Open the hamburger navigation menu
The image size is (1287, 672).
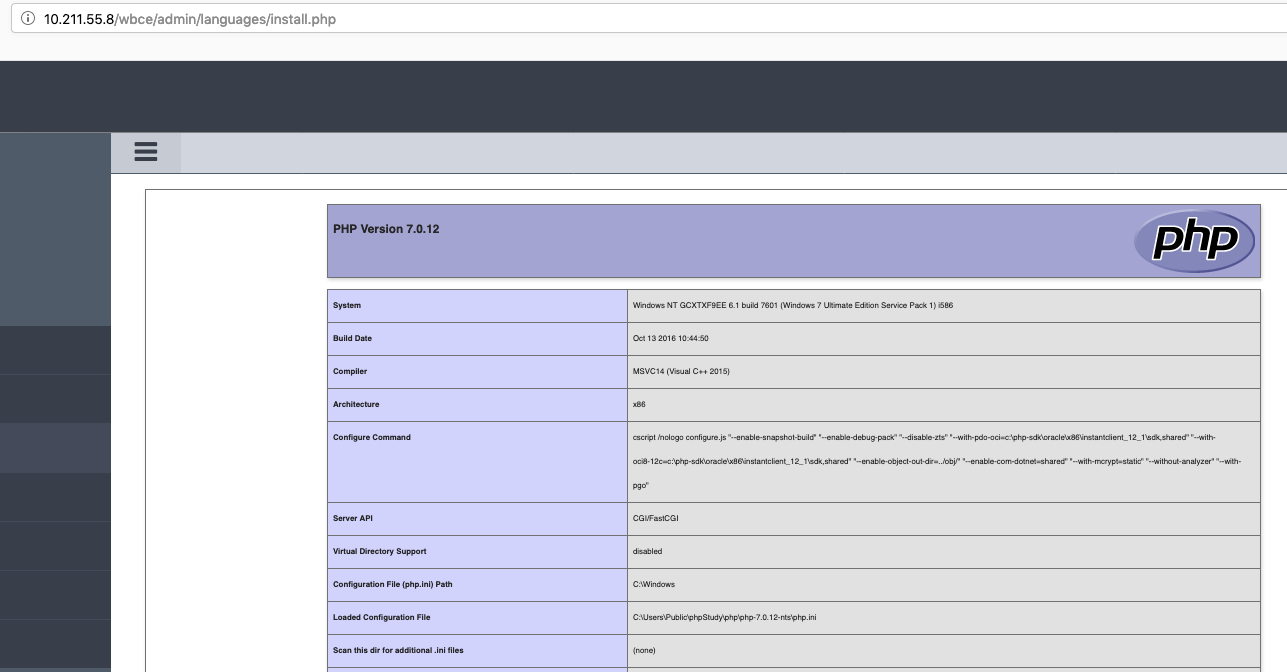pos(145,151)
